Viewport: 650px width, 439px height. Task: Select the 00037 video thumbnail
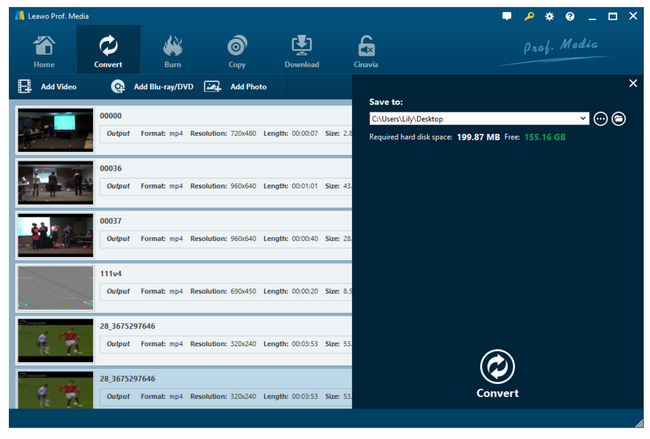[x=56, y=235]
